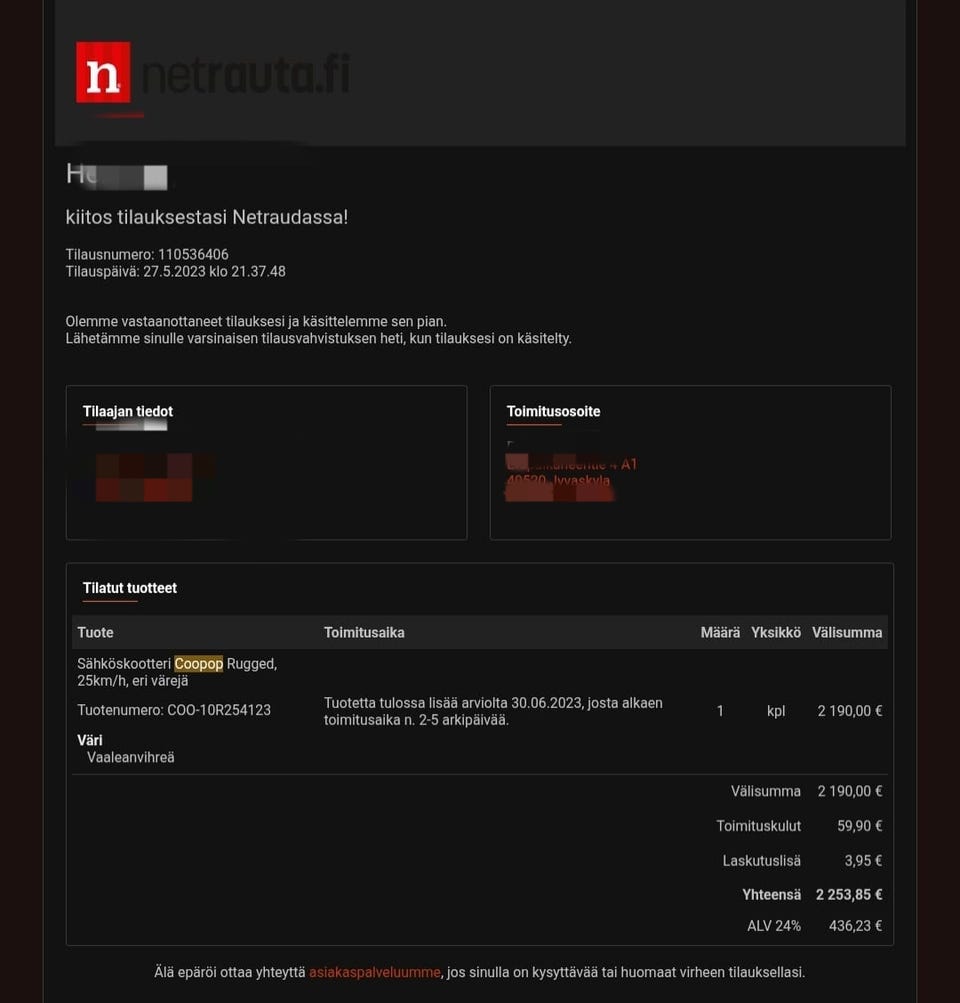
Task: Click 'Yhteensä' label
Action: point(771,895)
